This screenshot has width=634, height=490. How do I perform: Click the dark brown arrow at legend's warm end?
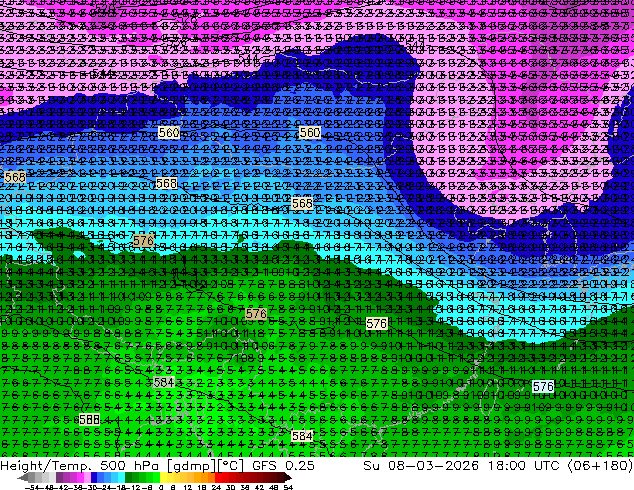tap(287, 478)
